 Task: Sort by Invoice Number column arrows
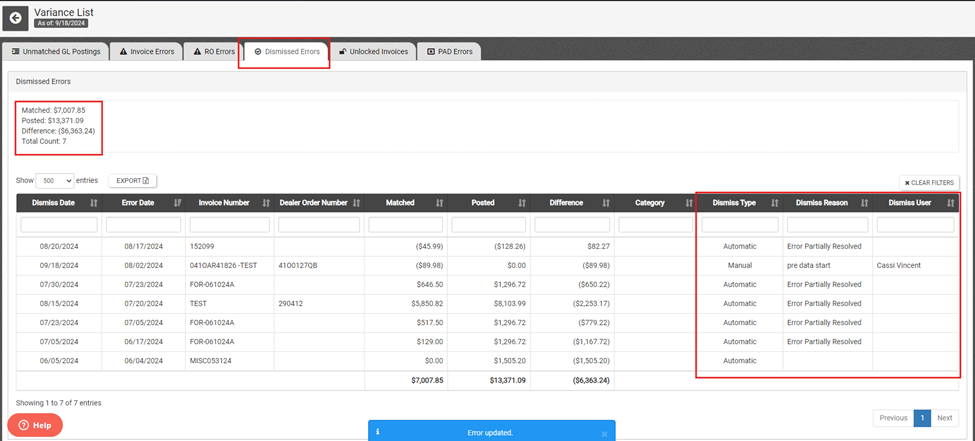pyautogui.click(x=266, y=203)
